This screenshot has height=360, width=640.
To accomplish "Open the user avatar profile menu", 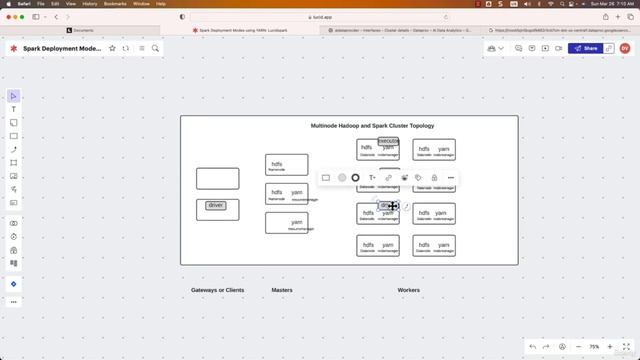I will (625, 48).
